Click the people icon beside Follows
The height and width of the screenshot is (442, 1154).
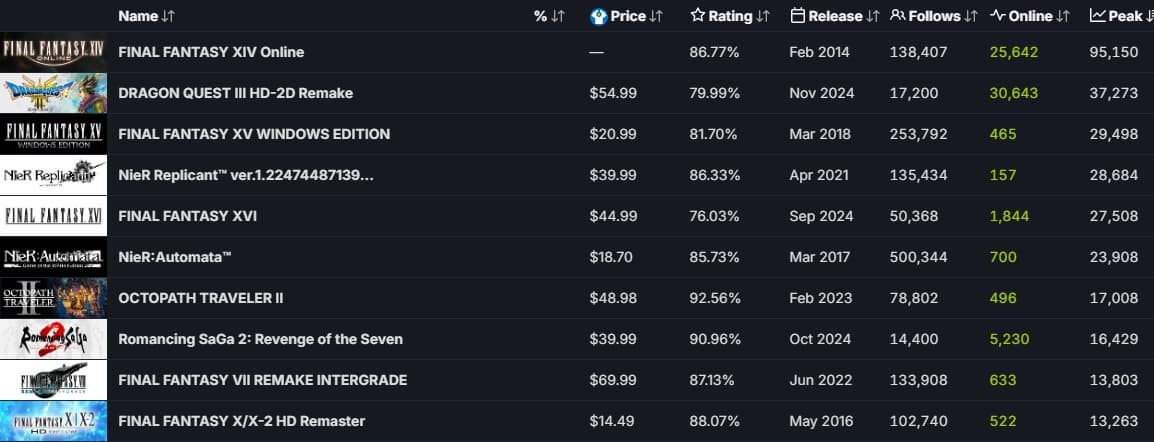897,16
